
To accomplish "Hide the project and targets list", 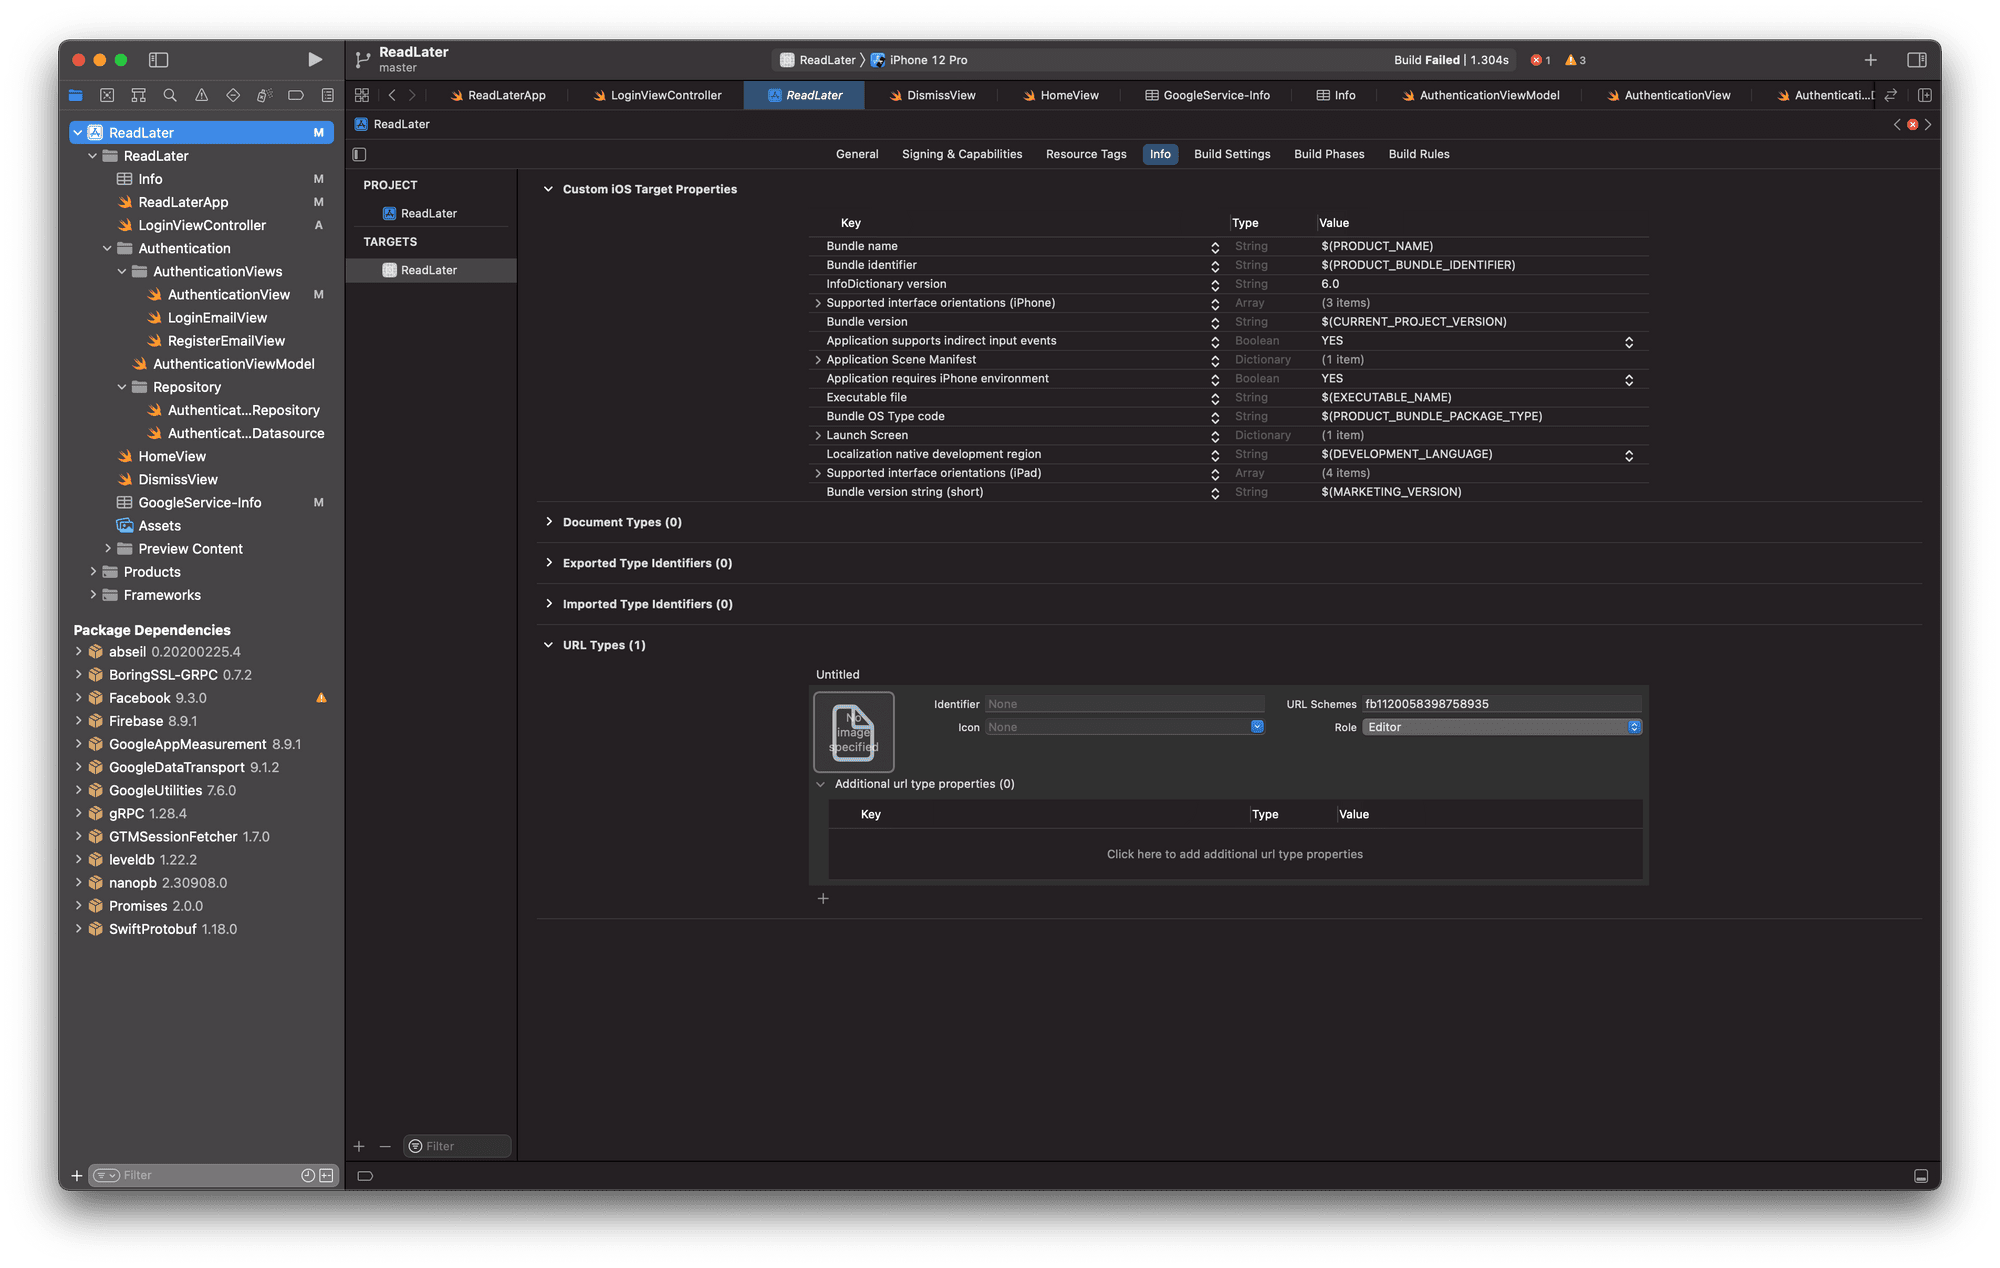I will coord(360,154).
